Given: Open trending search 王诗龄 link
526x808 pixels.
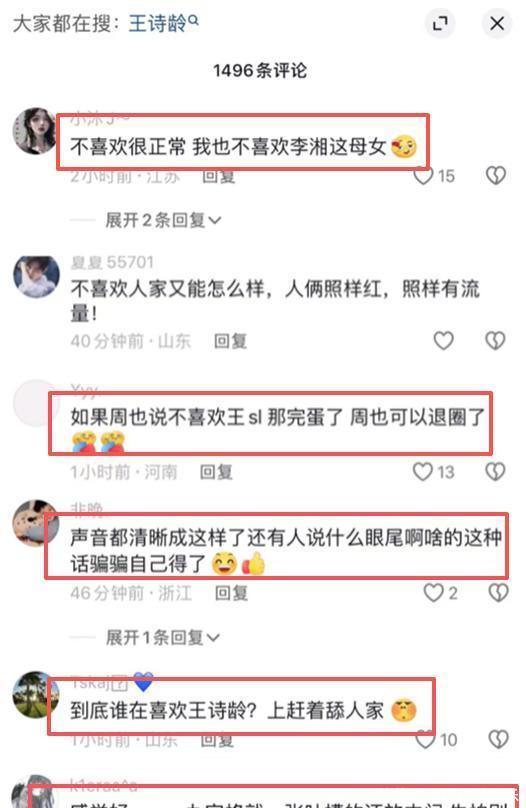Looking at the screenshot, I should click(x=163, y=23).
